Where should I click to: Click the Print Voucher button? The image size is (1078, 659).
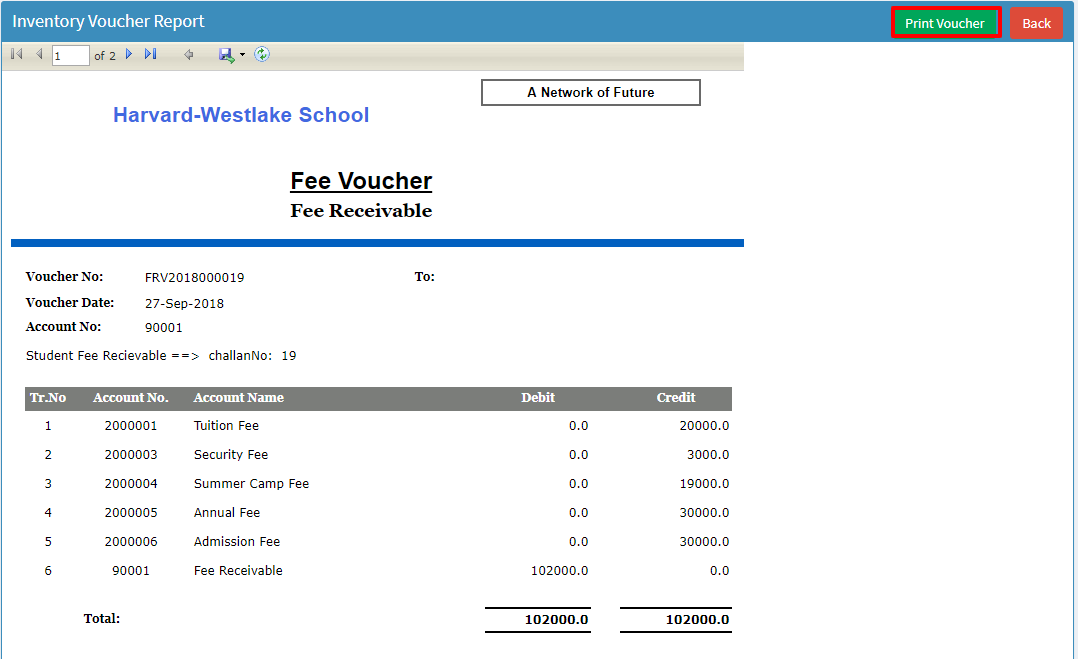[x=945, y=23]
